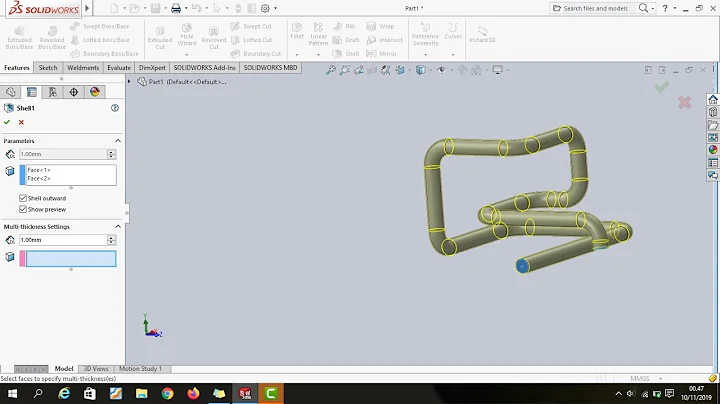Select the Swept Boss/Base tool
Screen dimensions: 720x404
point(100,27)
